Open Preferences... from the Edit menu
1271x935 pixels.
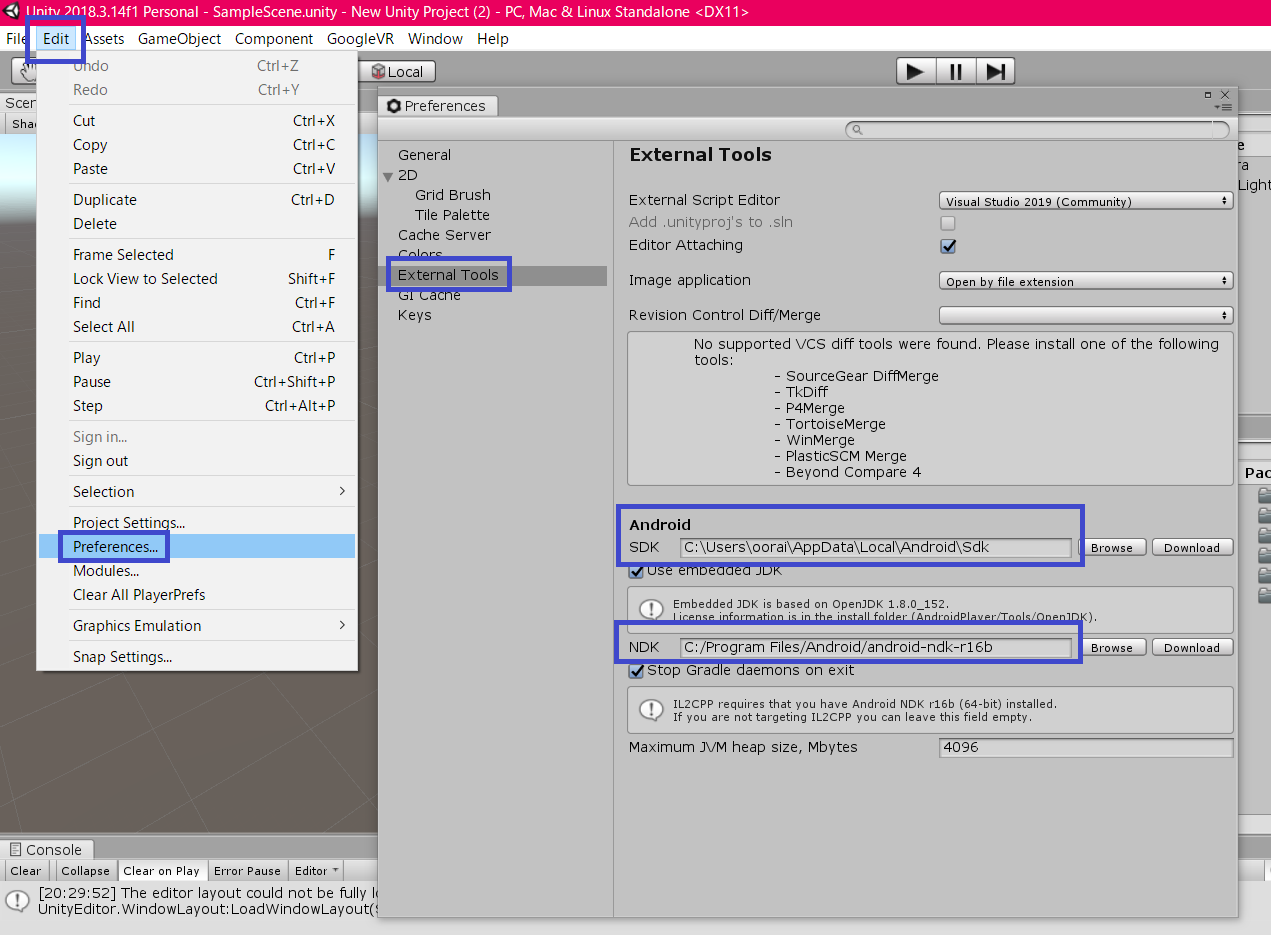[x=197, y=547]
